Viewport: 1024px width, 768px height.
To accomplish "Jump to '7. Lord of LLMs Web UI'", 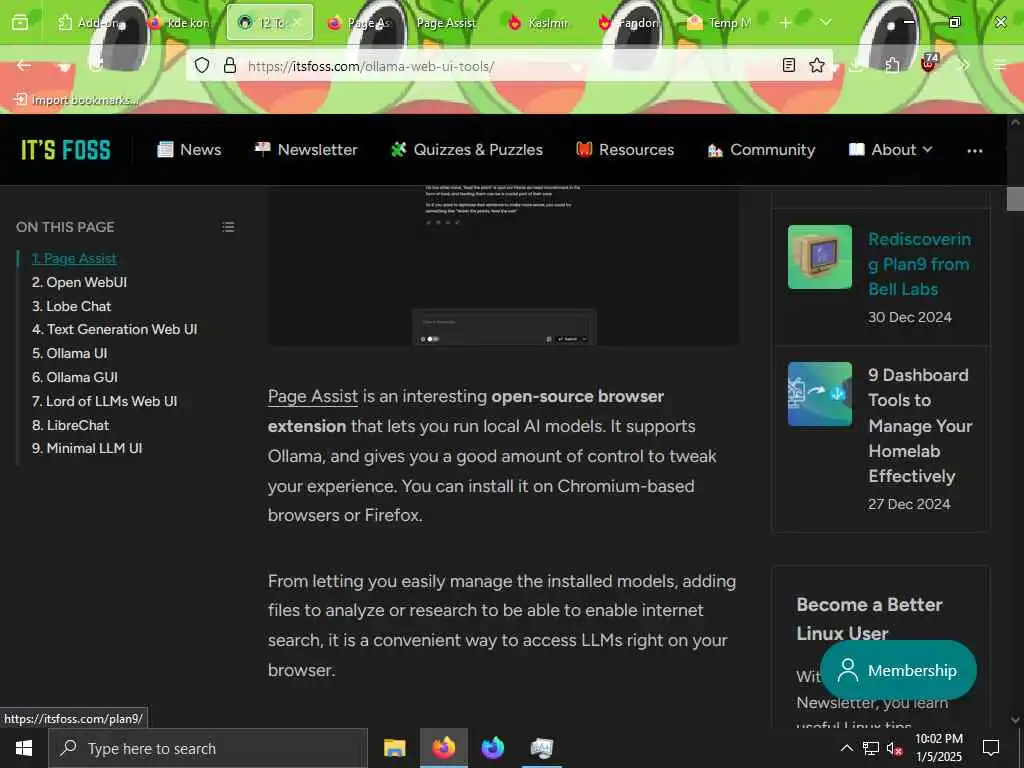I will [104, 401].
